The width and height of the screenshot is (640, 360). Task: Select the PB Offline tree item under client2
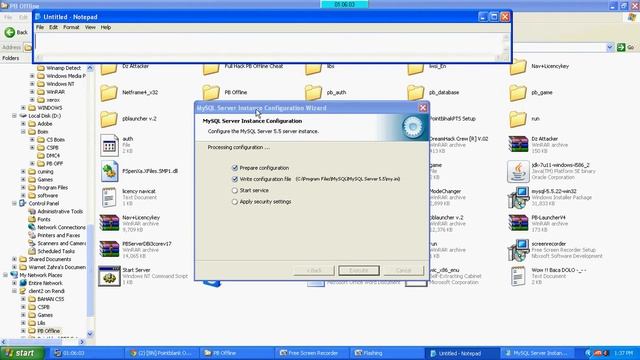pos(48,331)
